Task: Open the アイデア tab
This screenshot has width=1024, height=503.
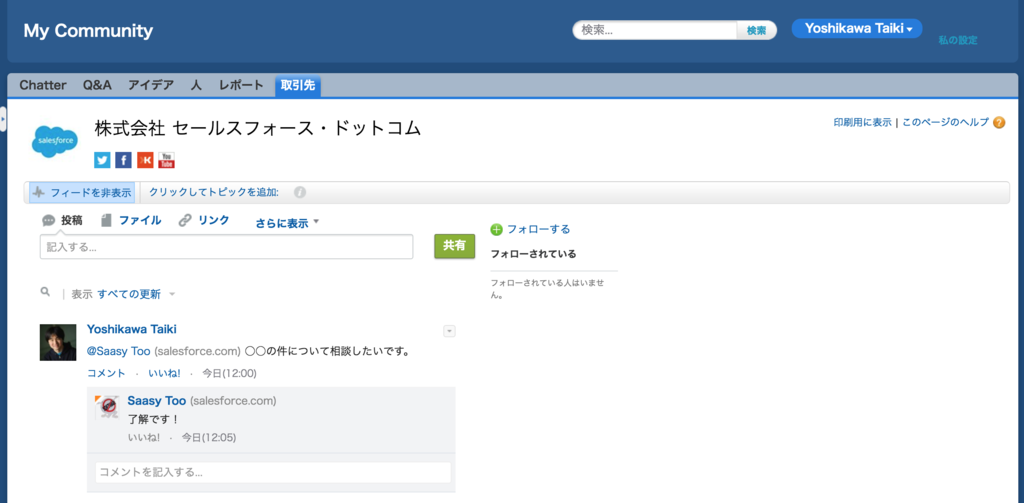Action: (x=151, y=85)
